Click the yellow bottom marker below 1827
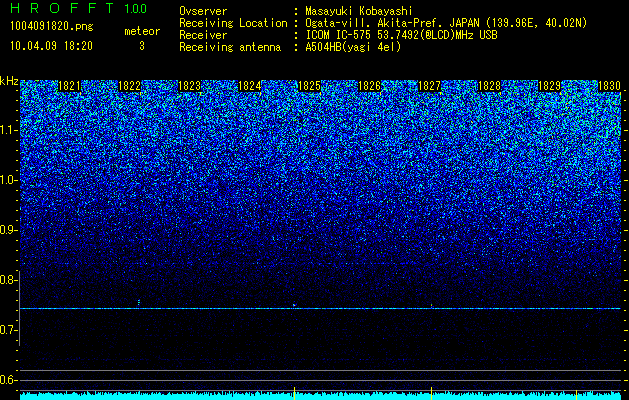Screen dimensions: 629x400 pyautogui.click(x=431, y=393)
